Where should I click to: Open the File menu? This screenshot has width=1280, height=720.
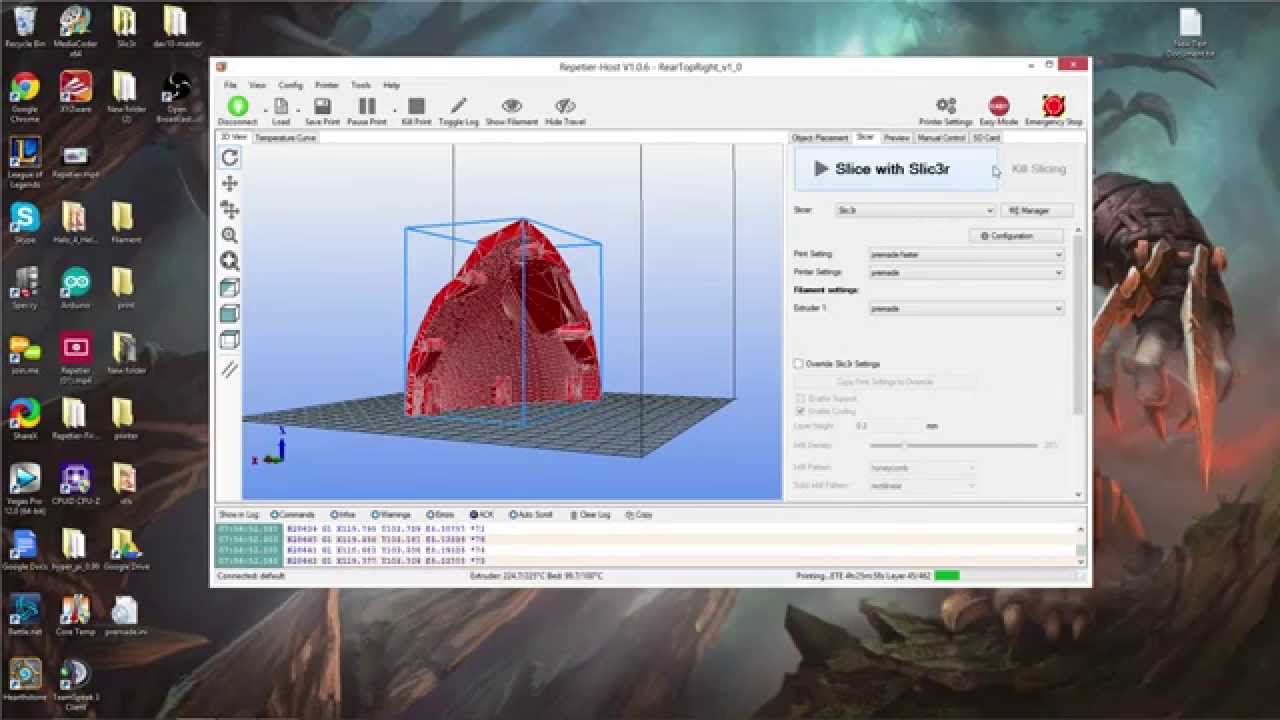231,85
